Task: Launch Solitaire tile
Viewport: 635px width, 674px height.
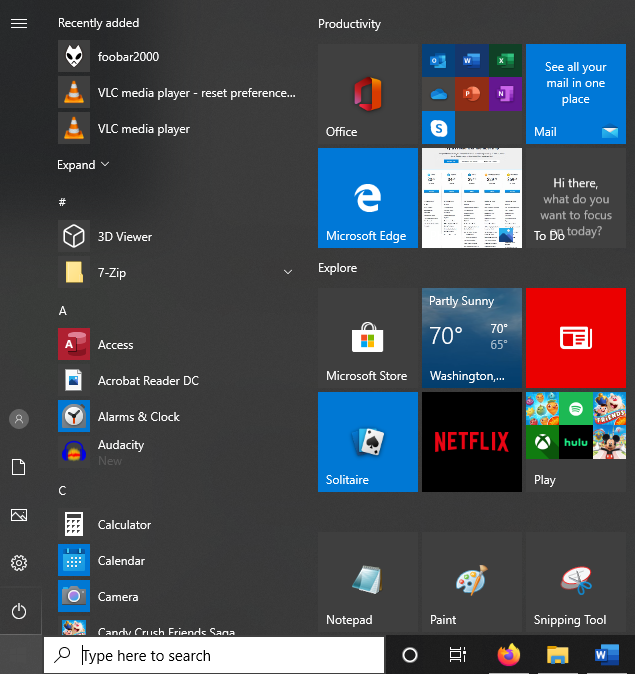Action: (x=367, y=441)
